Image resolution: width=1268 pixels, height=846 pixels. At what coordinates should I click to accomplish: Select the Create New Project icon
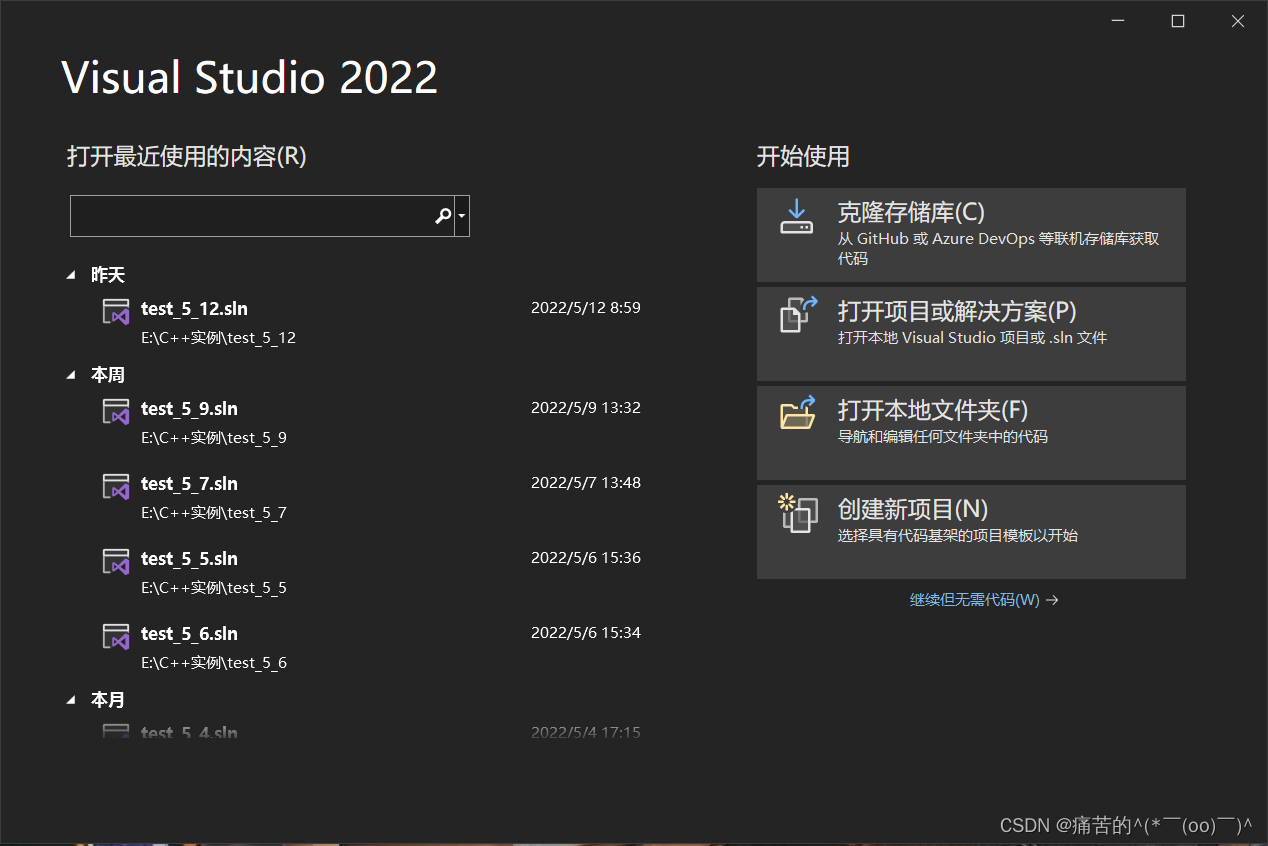point(797,517)
